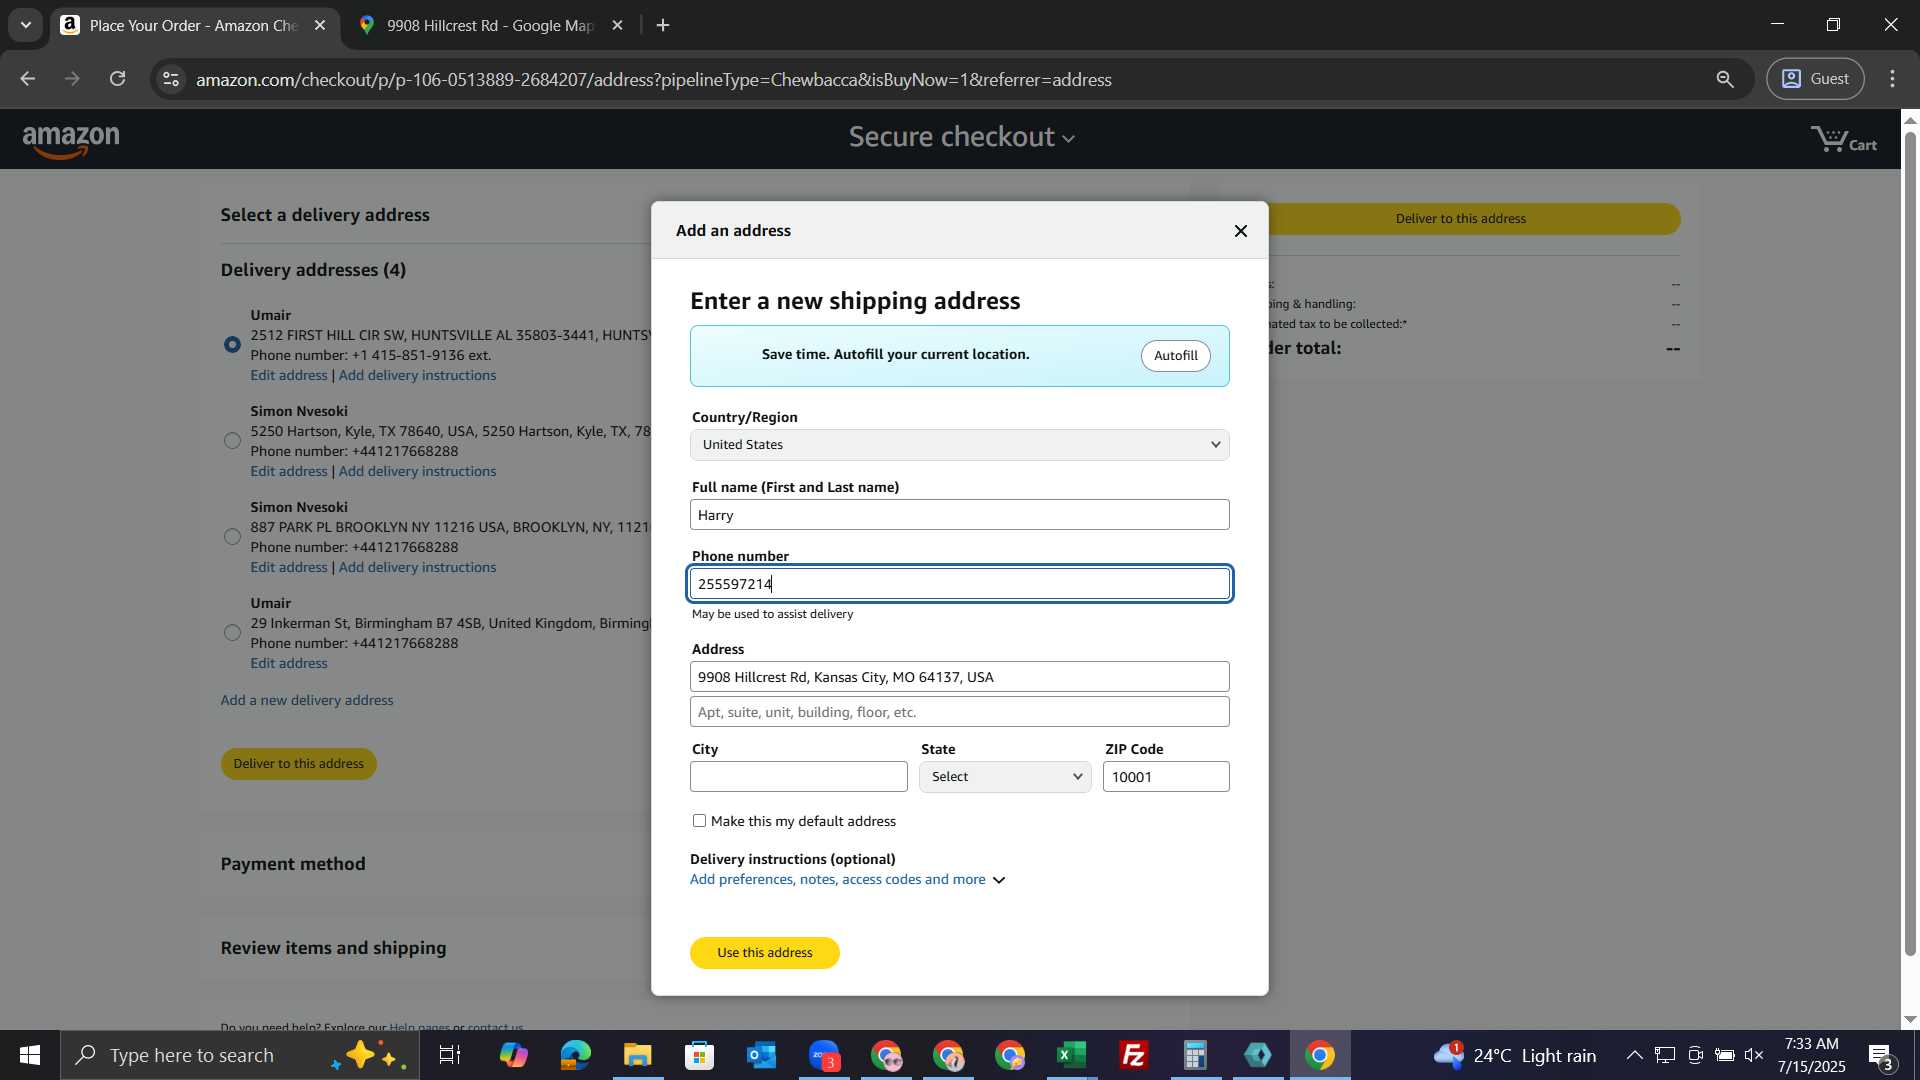Open the State select dropdown
This screenshot has width=1920, height=1080.
[x=1005, y=777]
